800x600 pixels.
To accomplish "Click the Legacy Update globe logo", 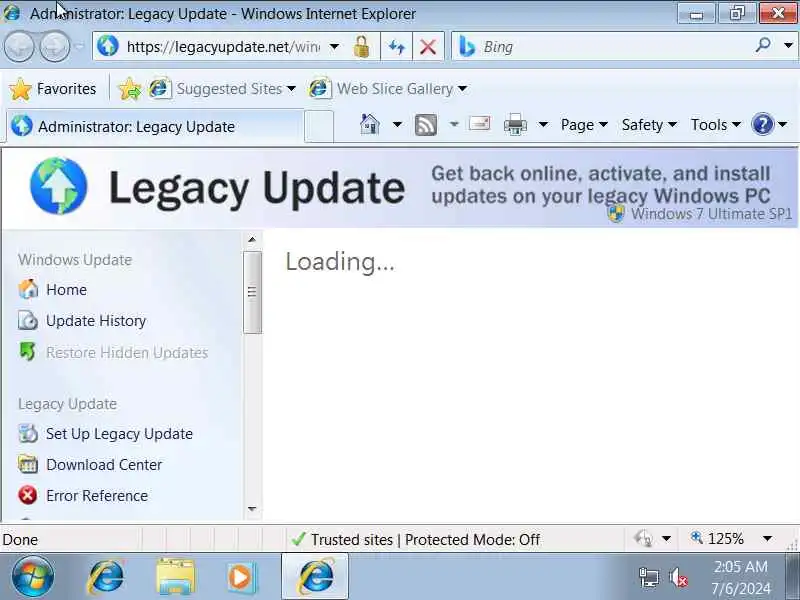I will pos(58,186).
